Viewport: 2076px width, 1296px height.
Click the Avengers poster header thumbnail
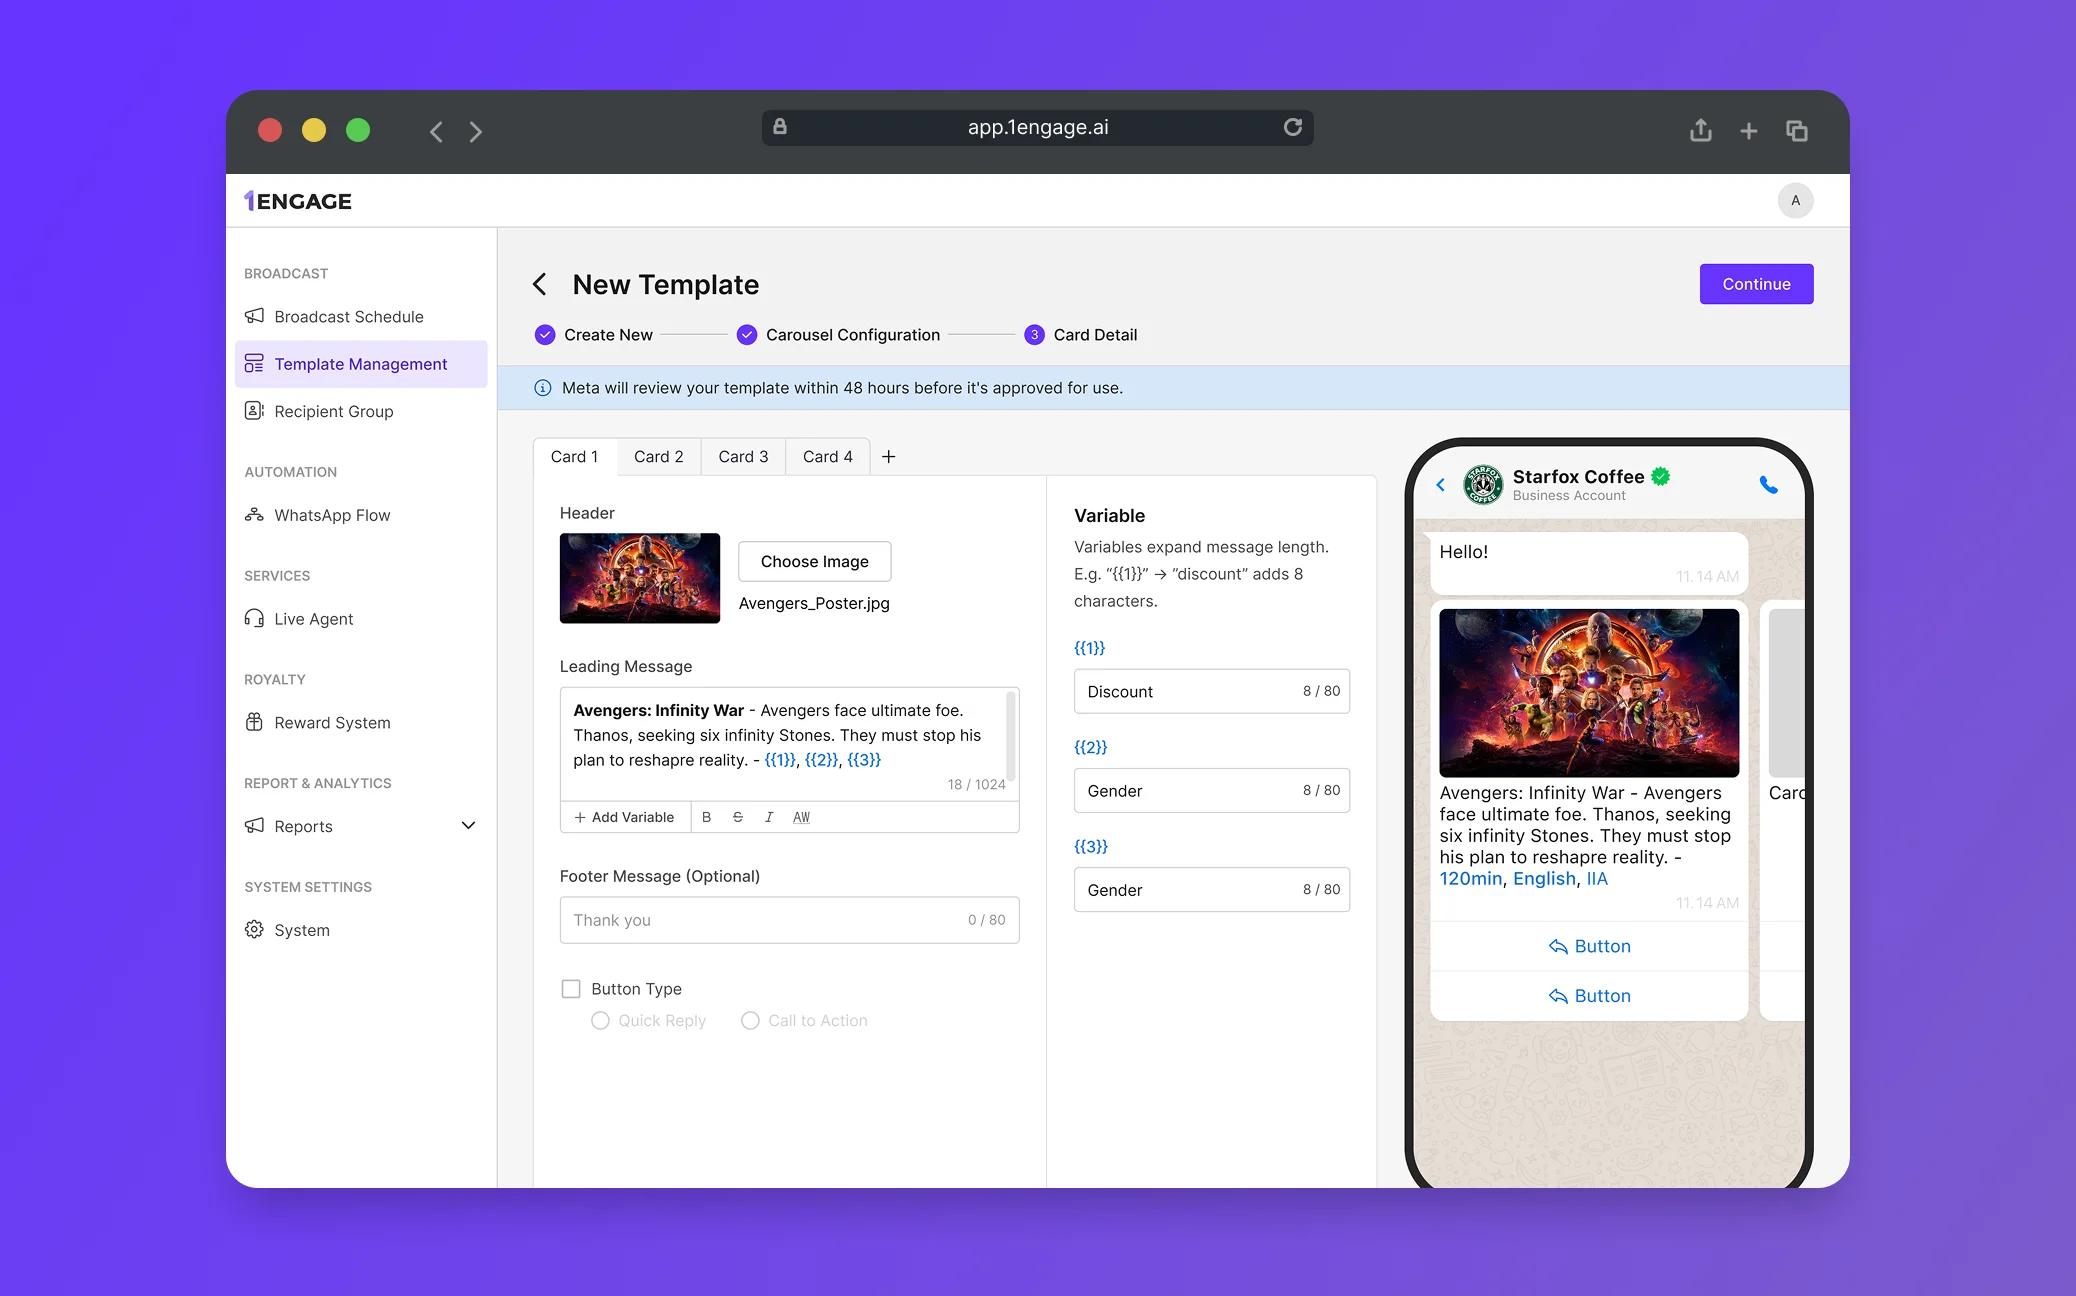(640, 578)
